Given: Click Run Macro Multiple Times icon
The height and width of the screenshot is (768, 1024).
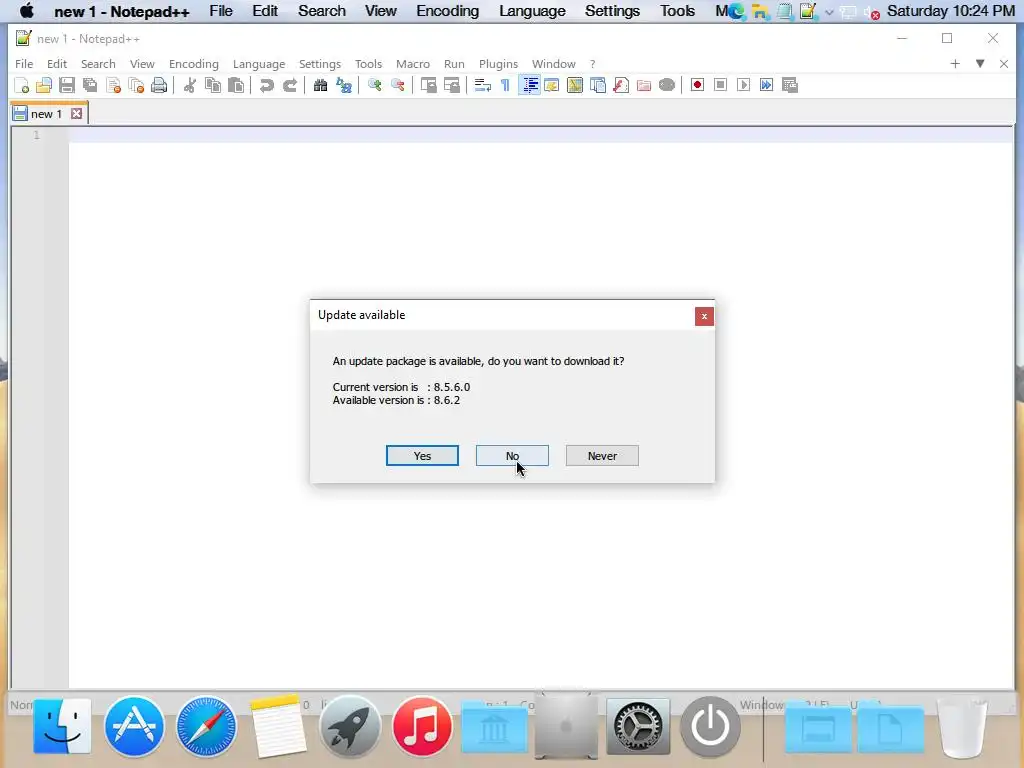Looking at the screenshot, I should (x=767, y=85).
